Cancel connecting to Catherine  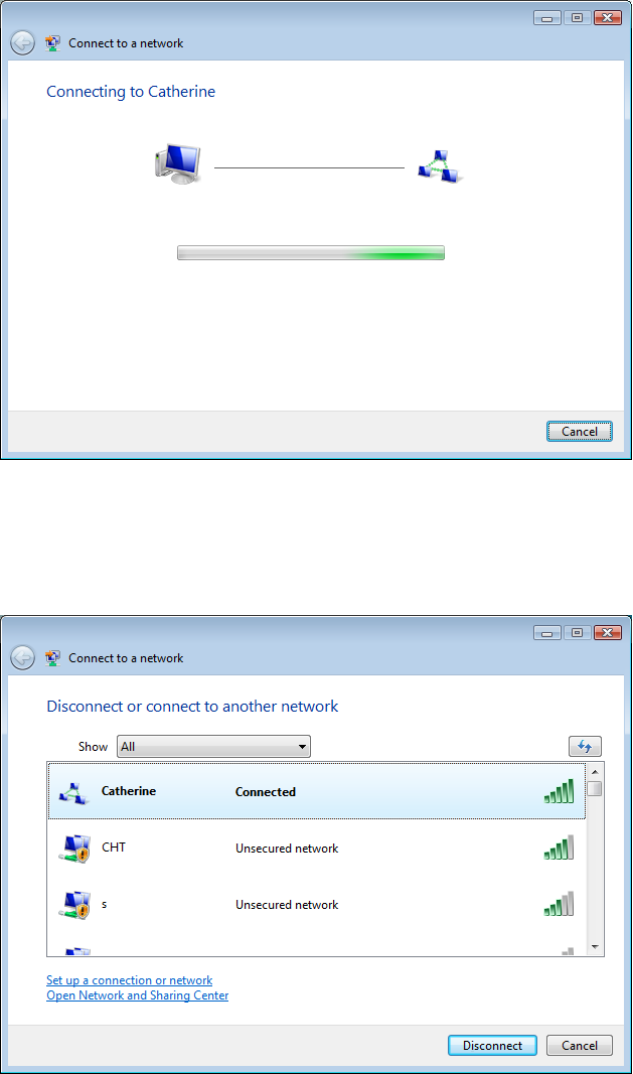click(x=580, y=432)
